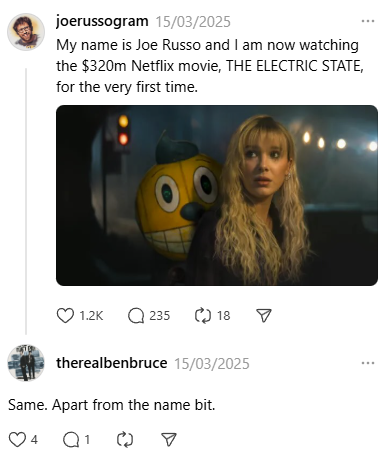
Task: View joerussogram's profile picture
Action: (26, 32)
